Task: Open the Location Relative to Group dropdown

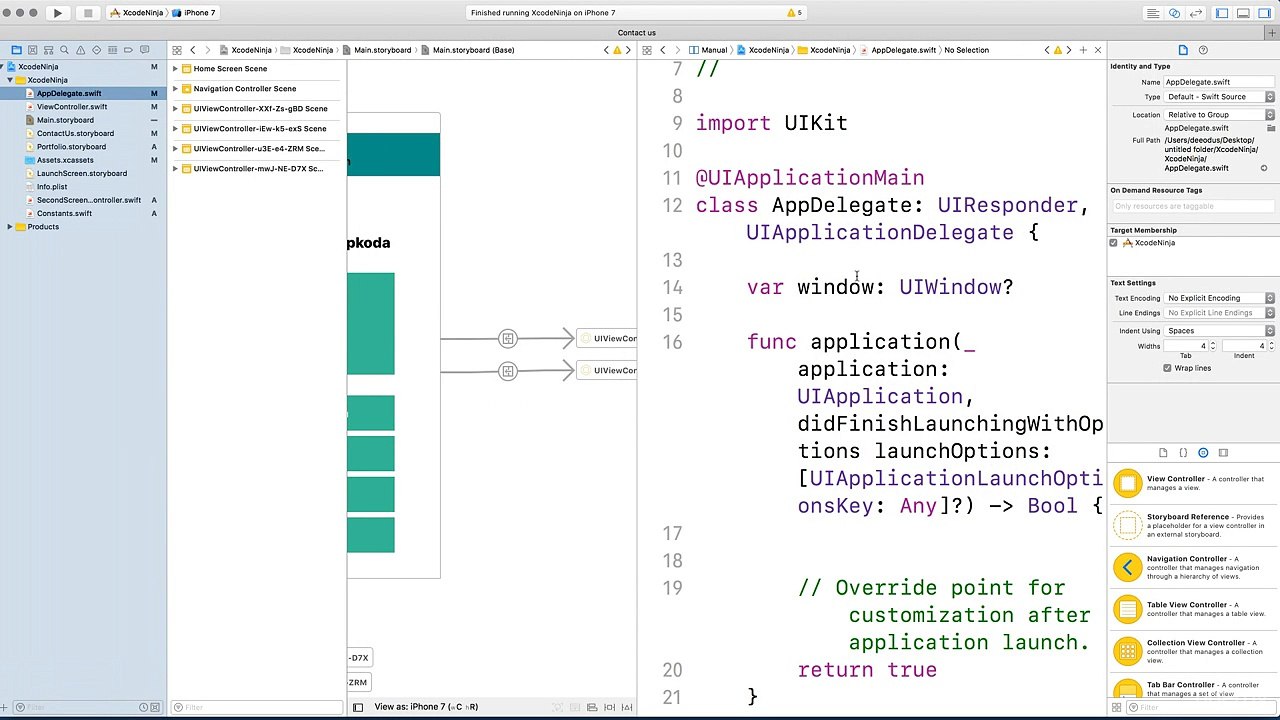Action: tap(1219, 115)
